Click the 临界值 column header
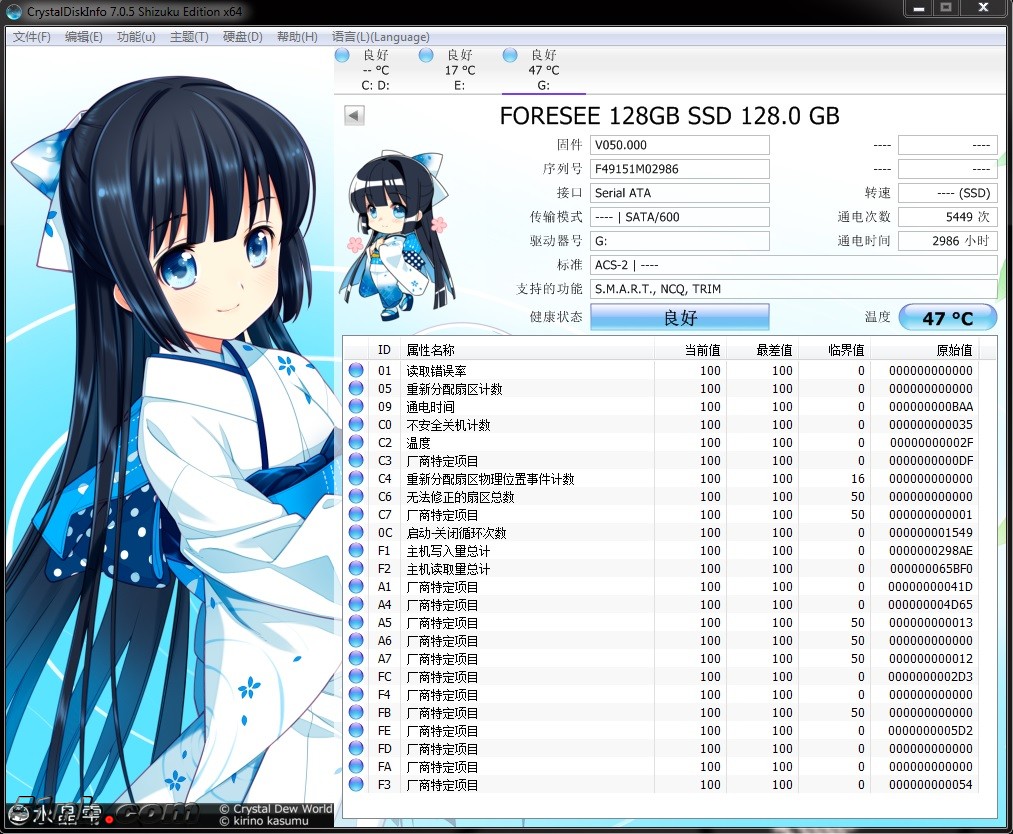Image resolution: width=1013 pixels, height=834 pixels. [835, 349]
